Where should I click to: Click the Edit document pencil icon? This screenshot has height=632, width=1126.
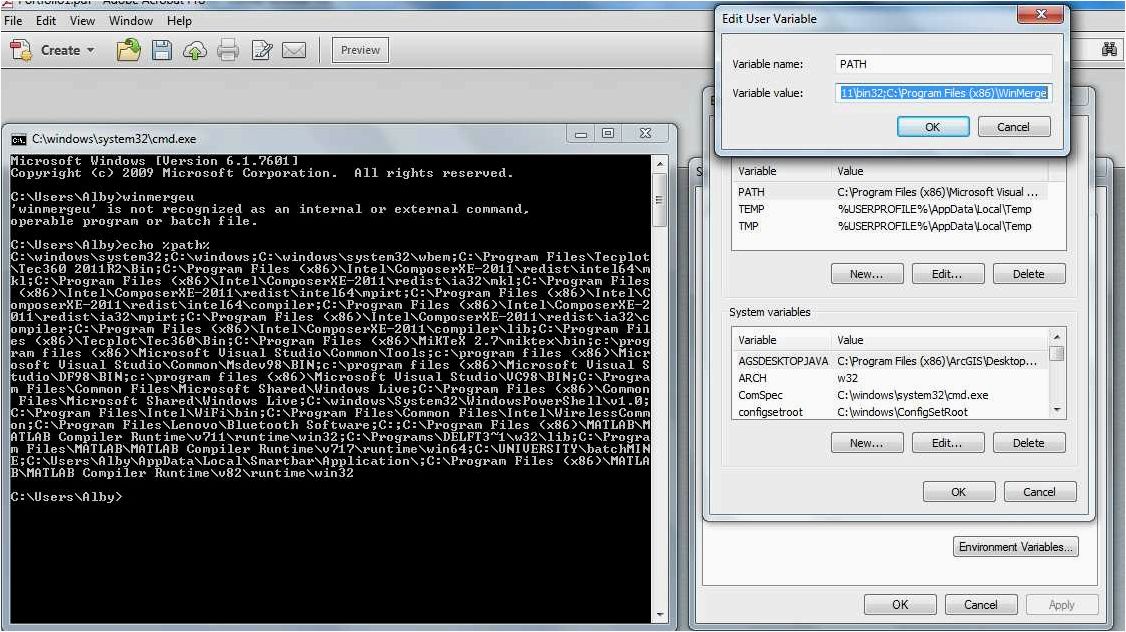click(262, 50)
